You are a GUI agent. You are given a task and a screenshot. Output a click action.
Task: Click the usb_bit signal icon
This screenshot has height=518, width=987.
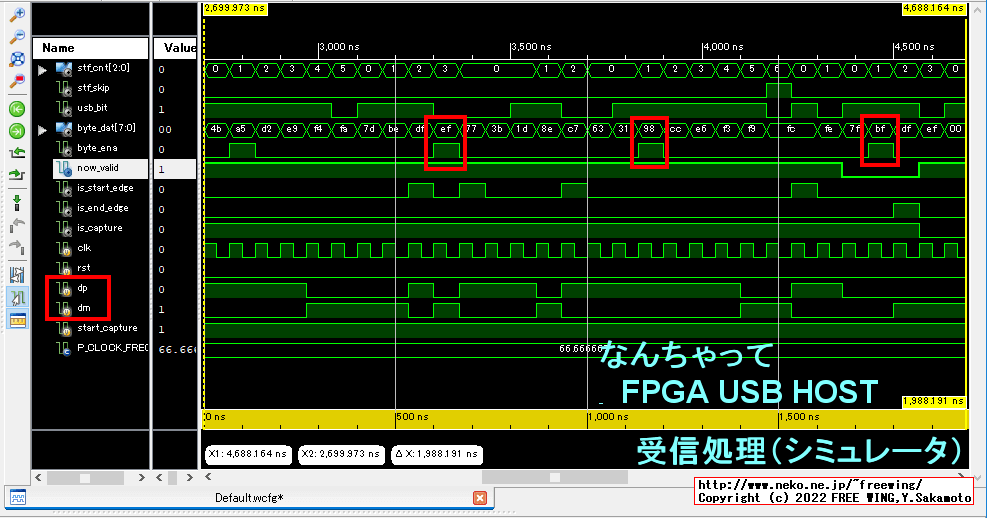point(64,109)
